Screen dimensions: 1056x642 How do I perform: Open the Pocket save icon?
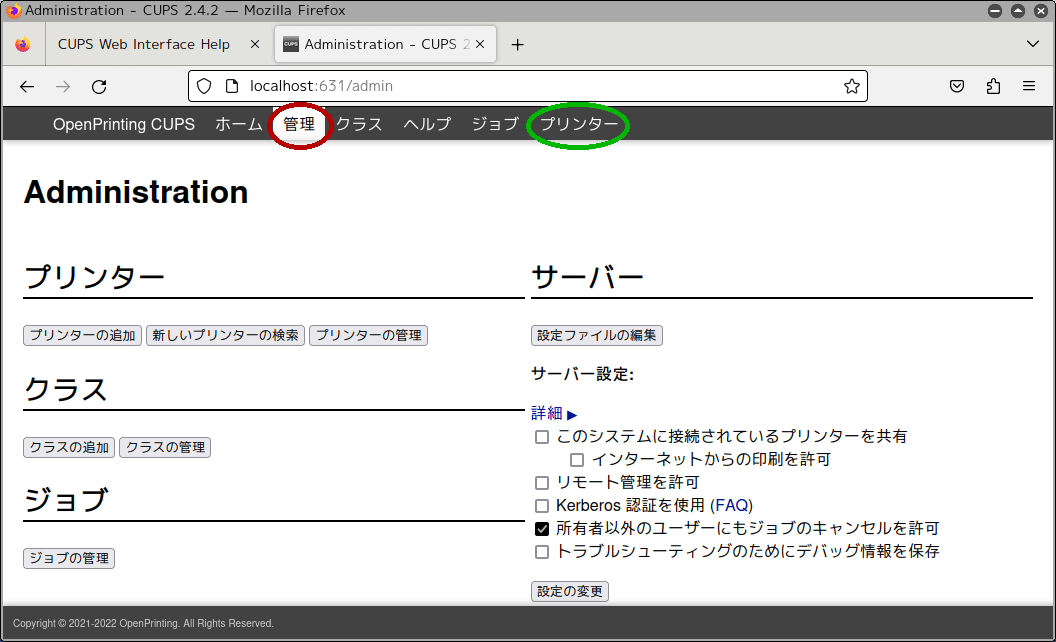956,86
